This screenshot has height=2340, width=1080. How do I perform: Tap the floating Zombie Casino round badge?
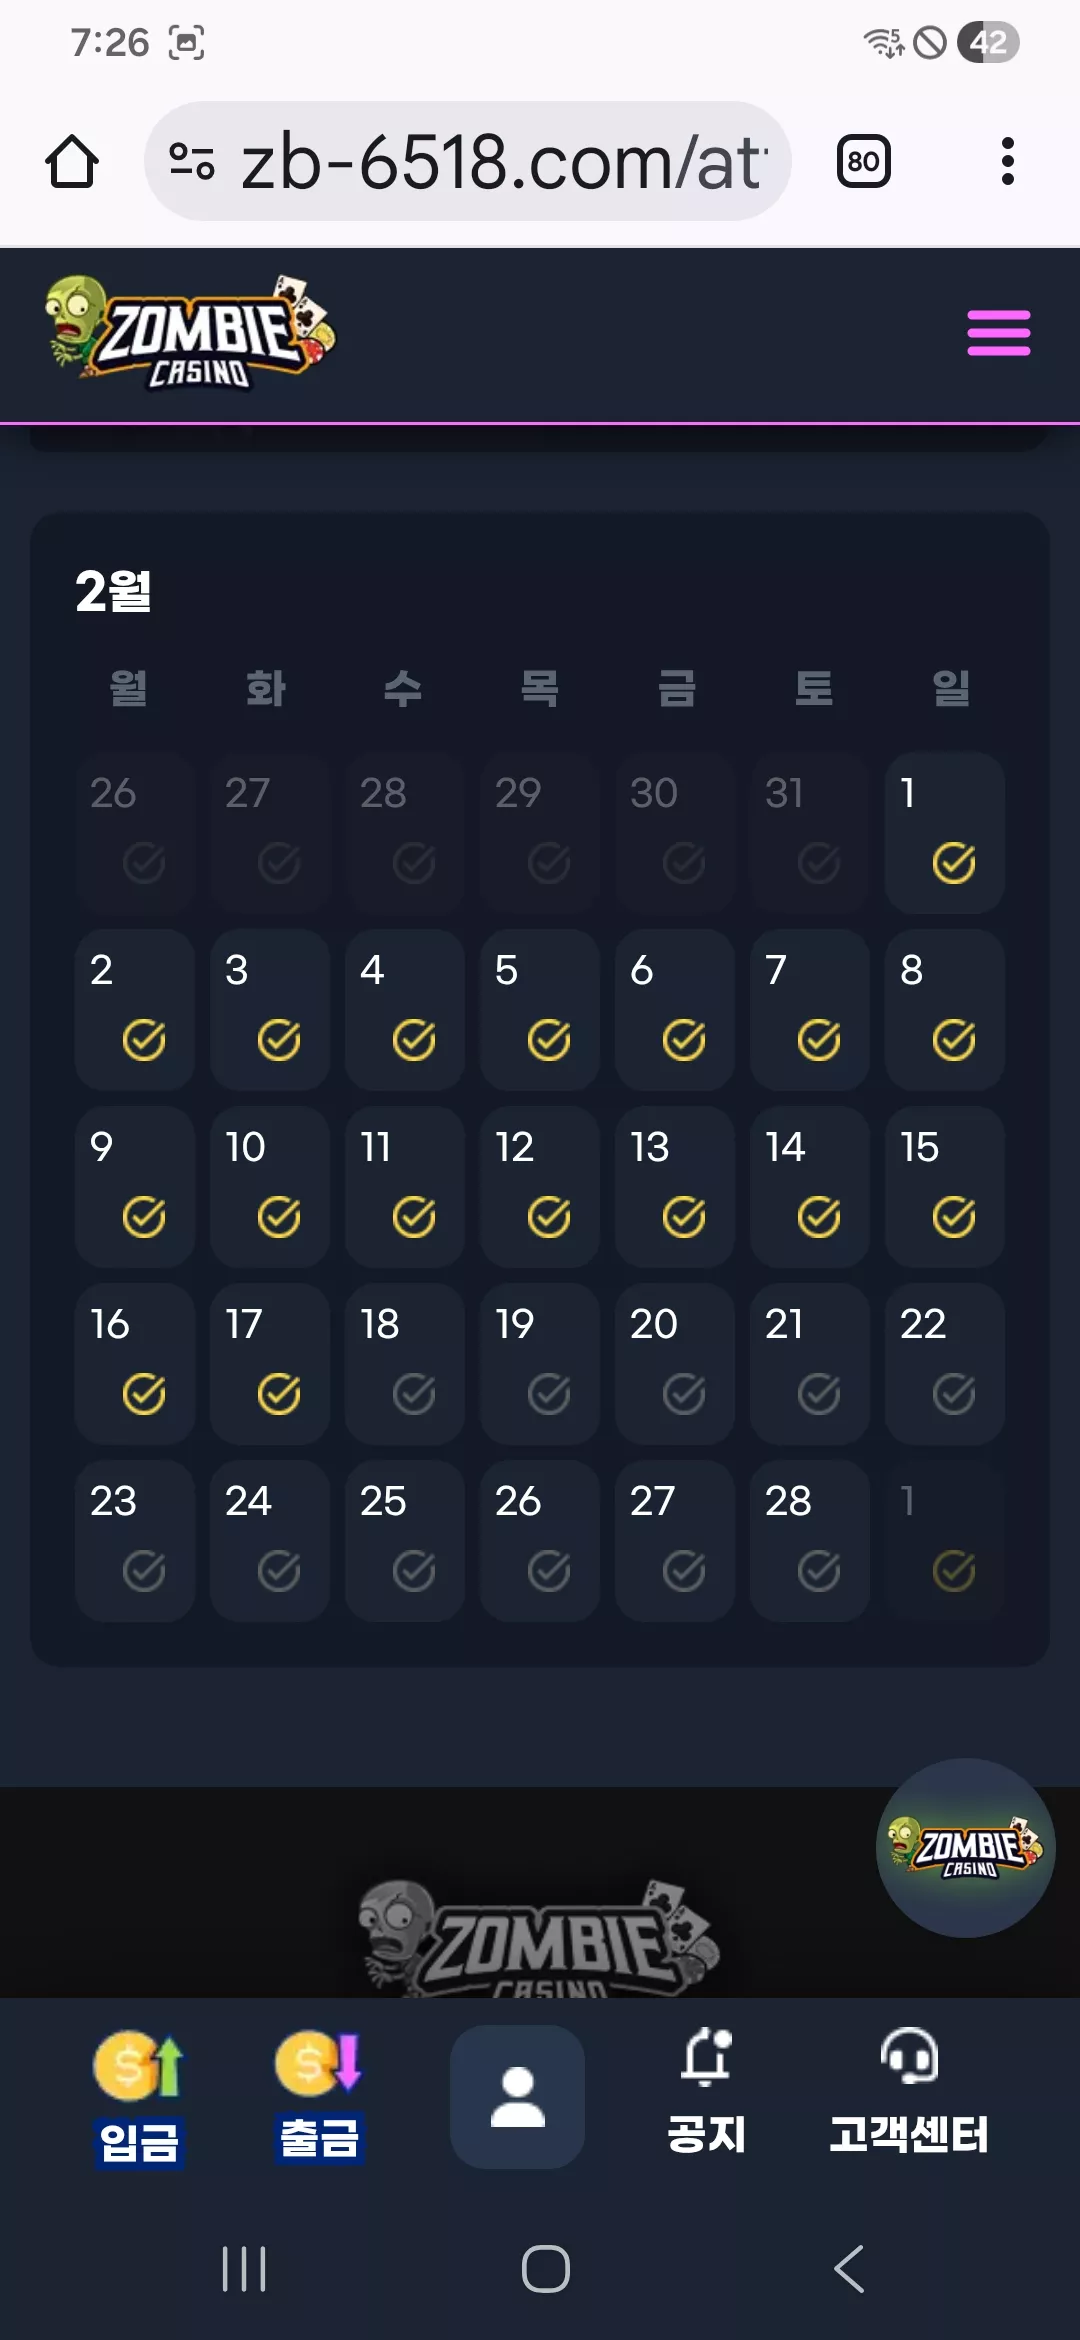pos(965,1848)
